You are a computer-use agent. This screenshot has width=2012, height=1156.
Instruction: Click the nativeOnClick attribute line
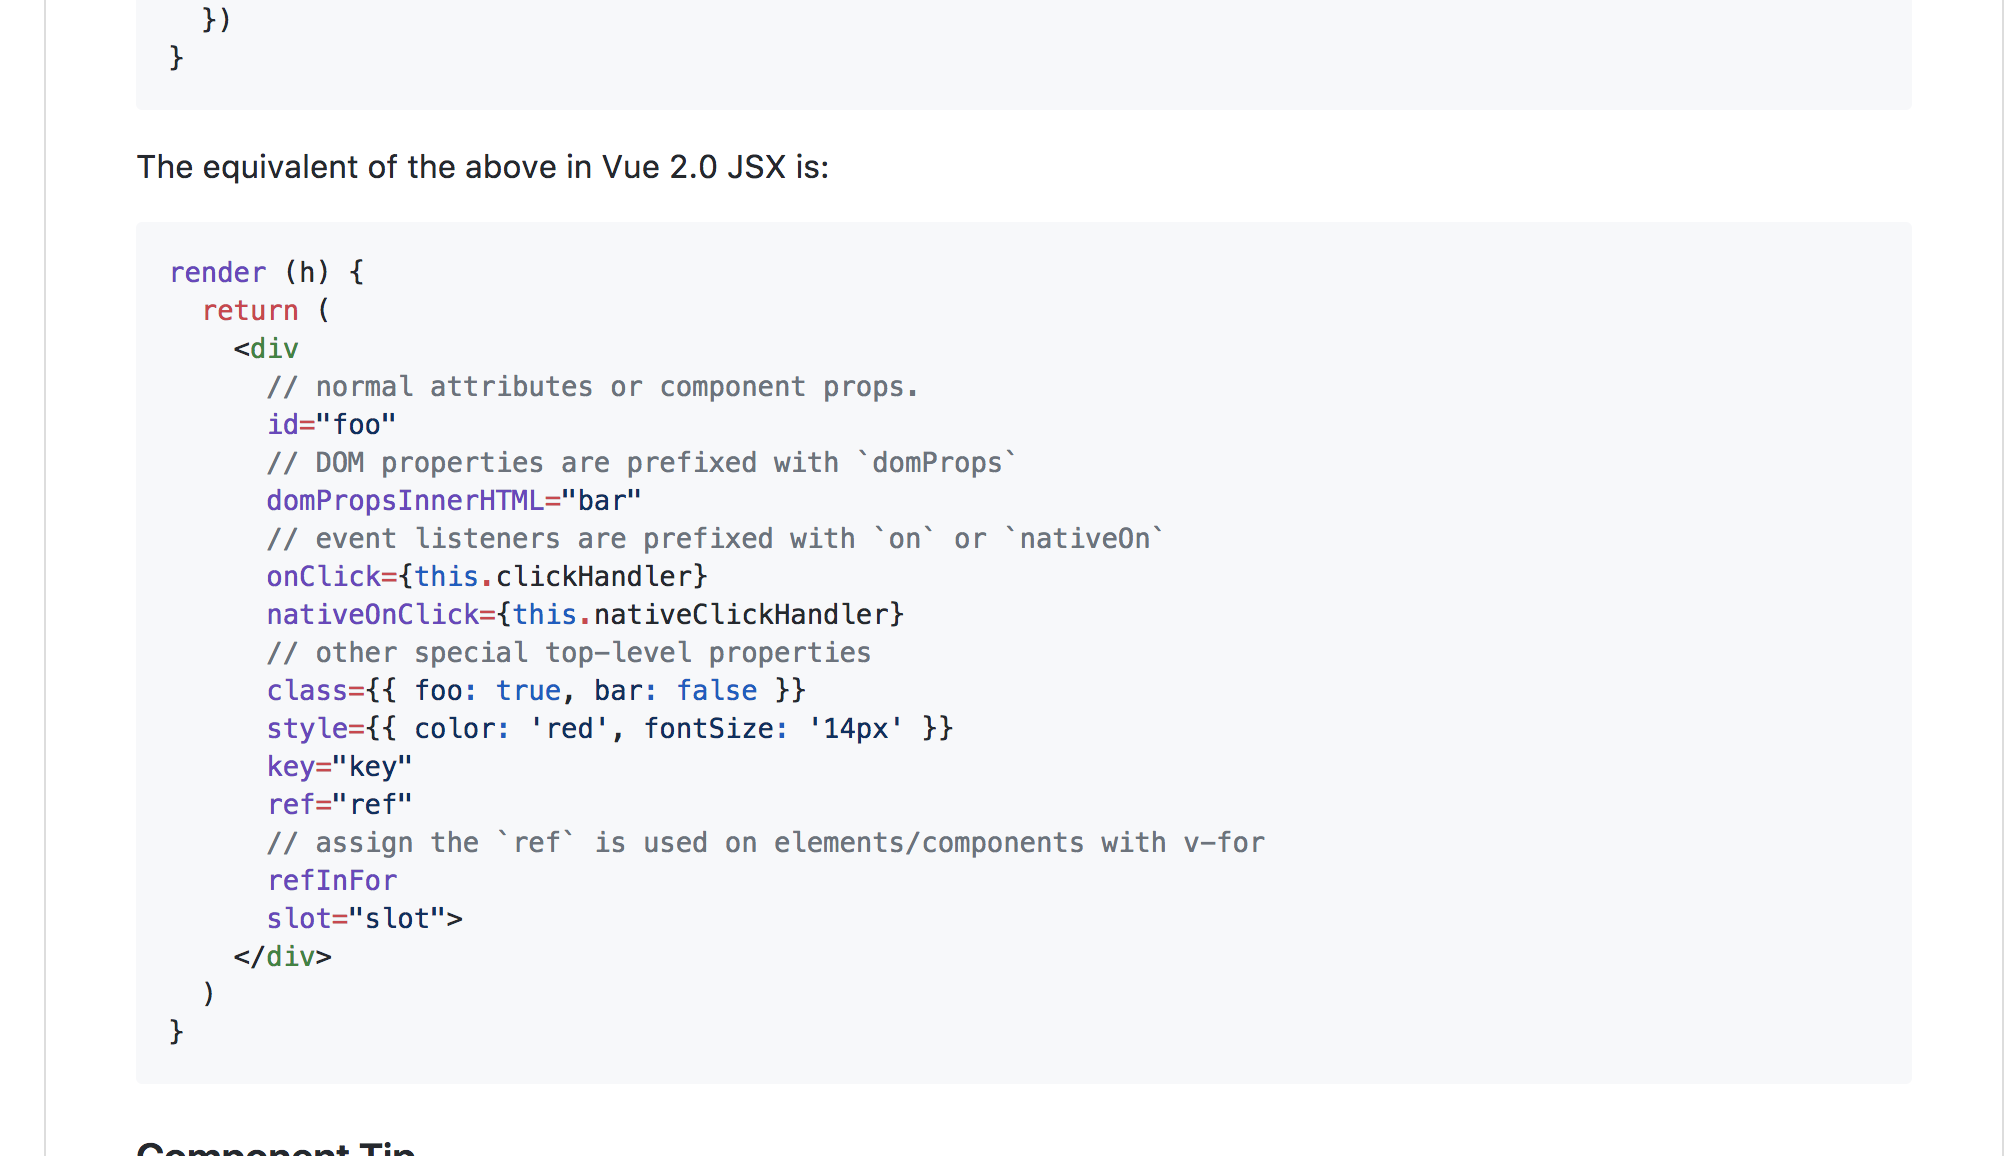click(585, 614)
